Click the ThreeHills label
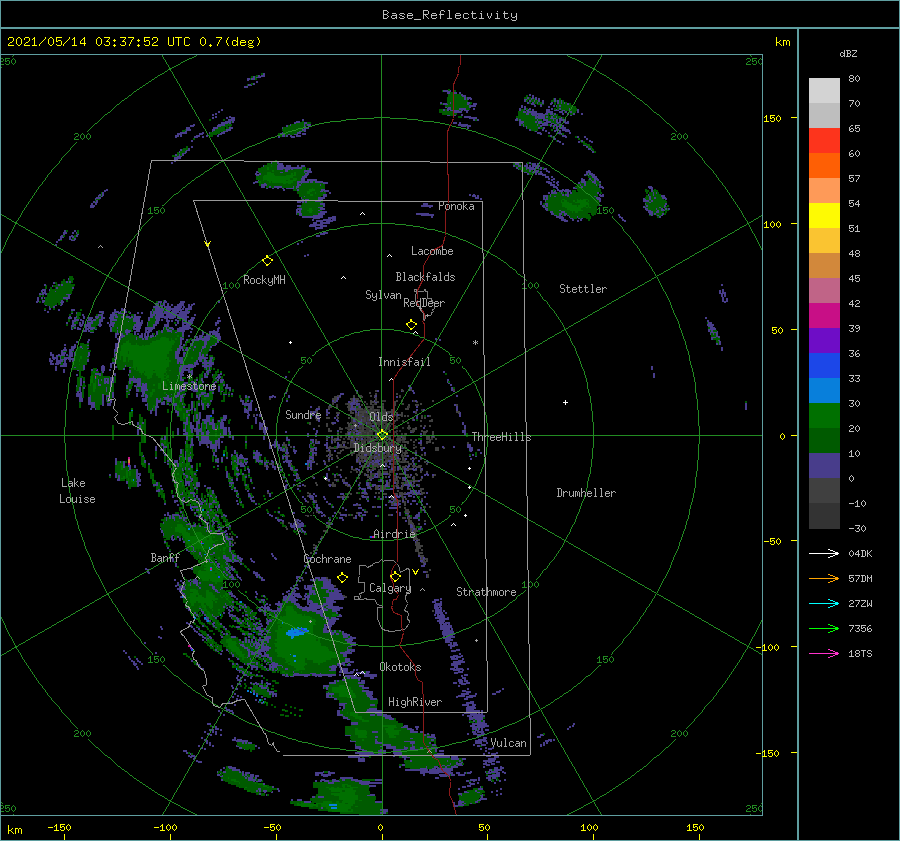The height and width of the screenshot is (841, 900). (502, 437)
